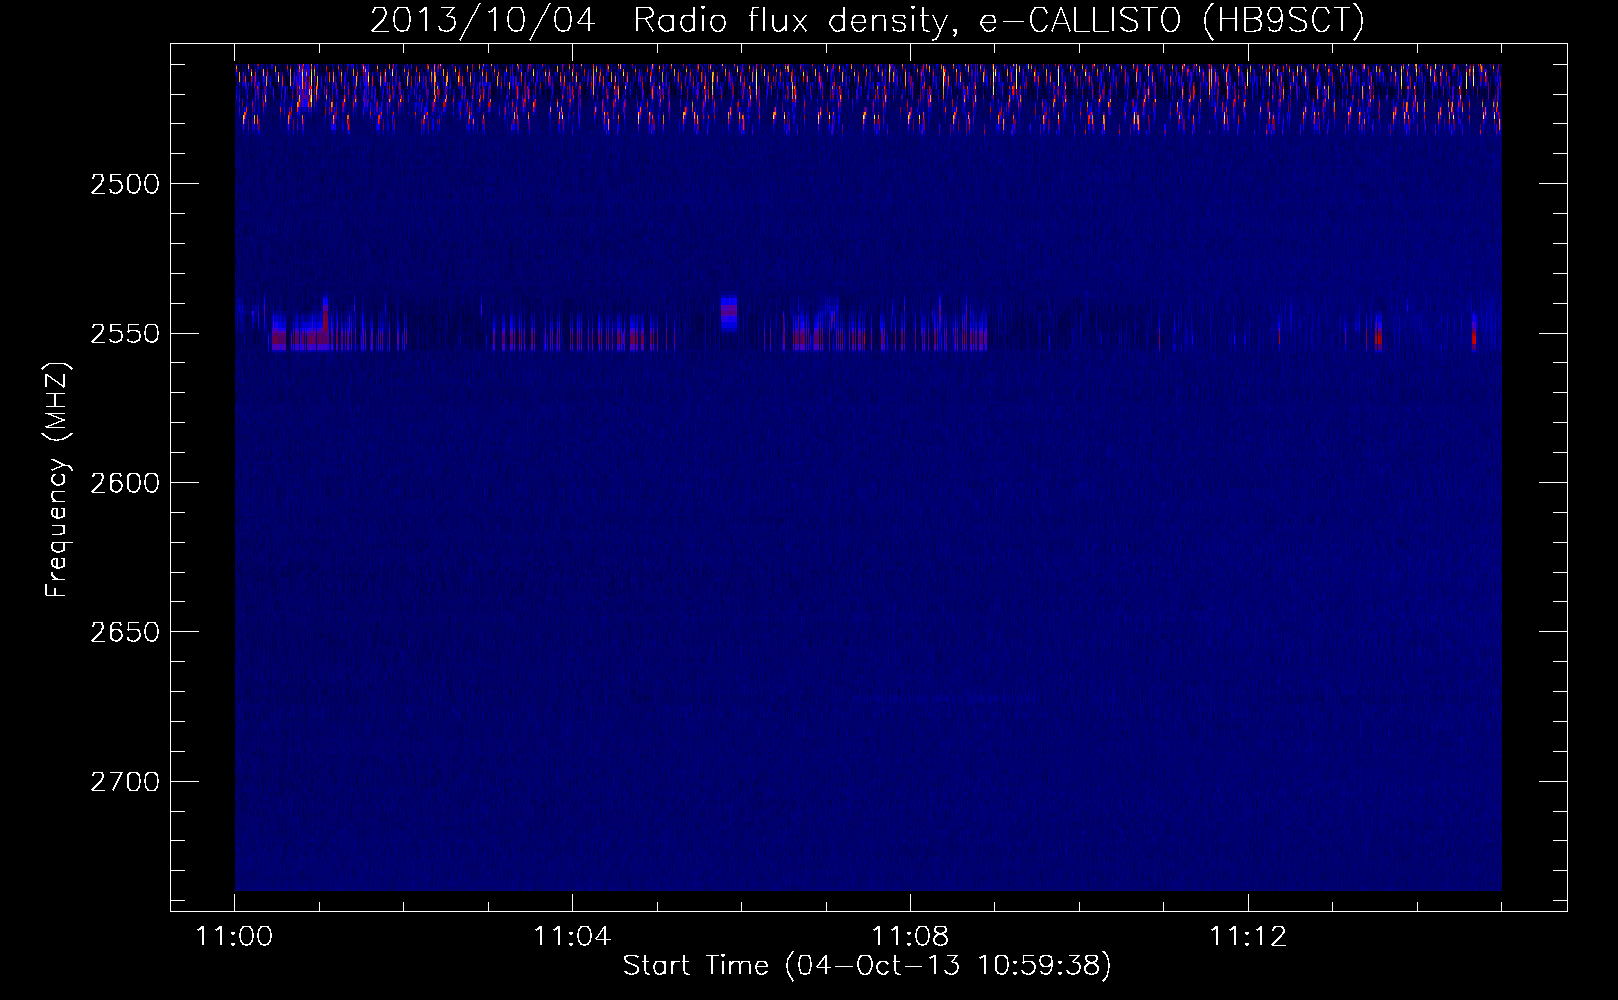Click the plot title "Radio flux density, e-CALLISTO (HB9SCT)"
This screenshot has height=1000, width=1618.
click(998, 21)
